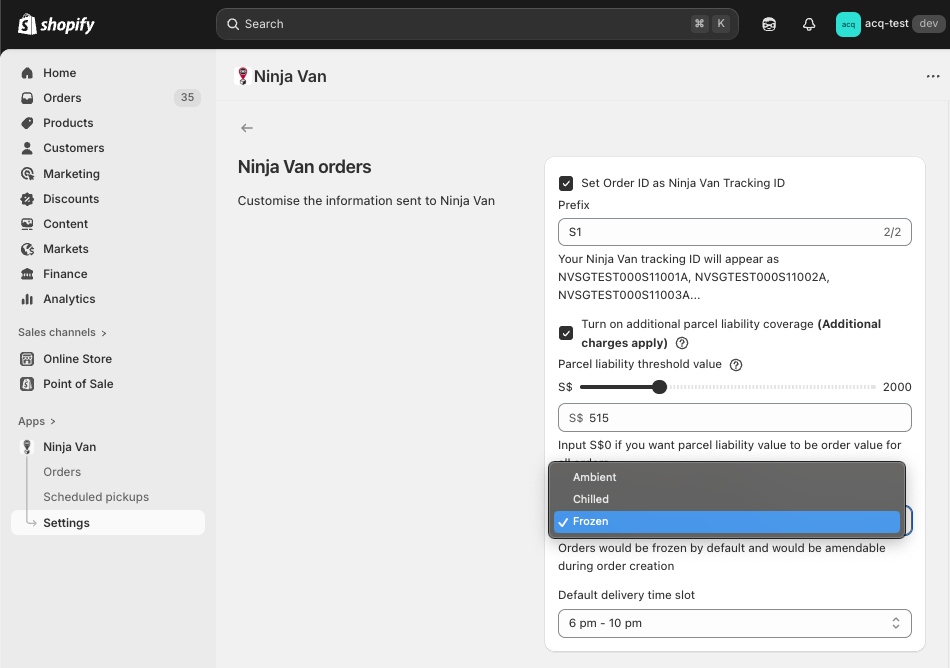Open the Analytics page

point(69,299)
